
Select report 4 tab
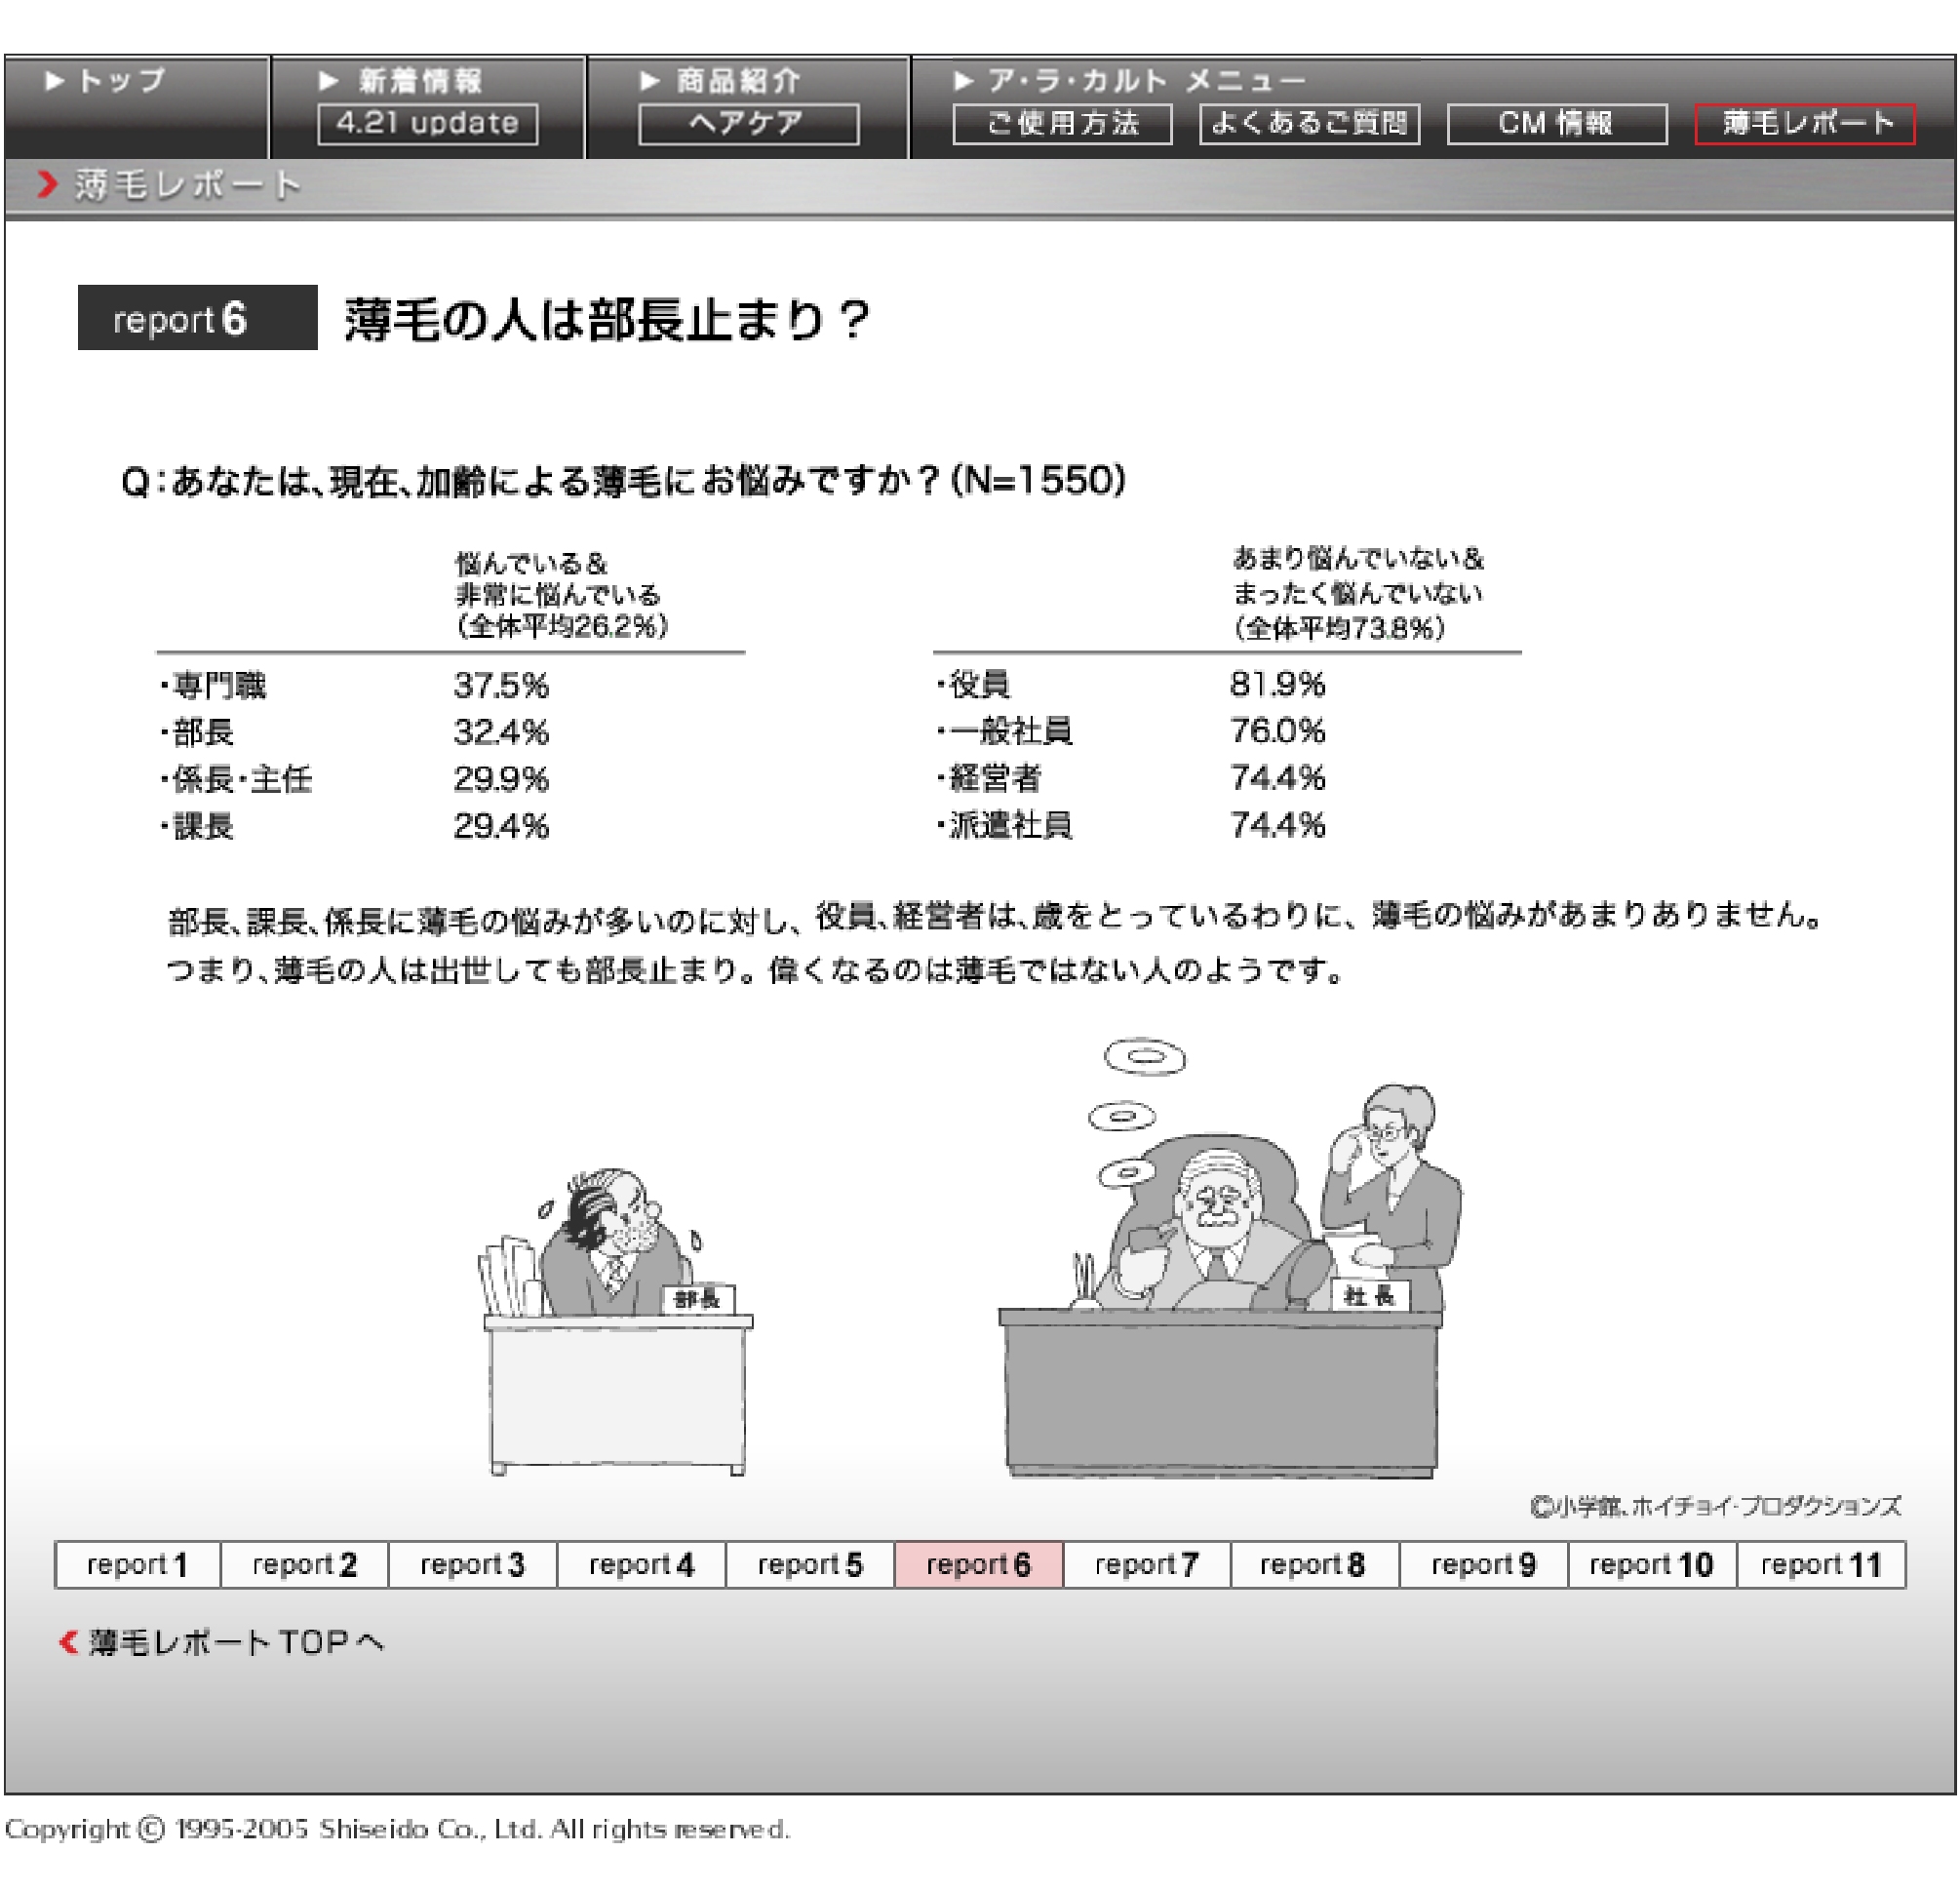pos(641,1564)
